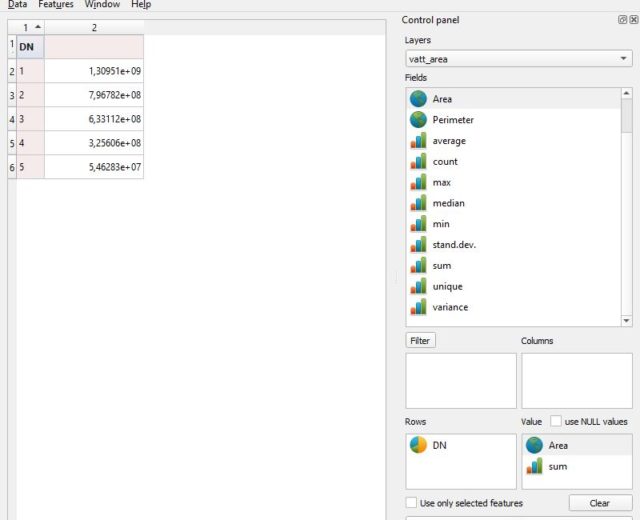Screen dimensions: 640x520
Task: Click the DN pie icon in Rows
Action: point(418,444)
